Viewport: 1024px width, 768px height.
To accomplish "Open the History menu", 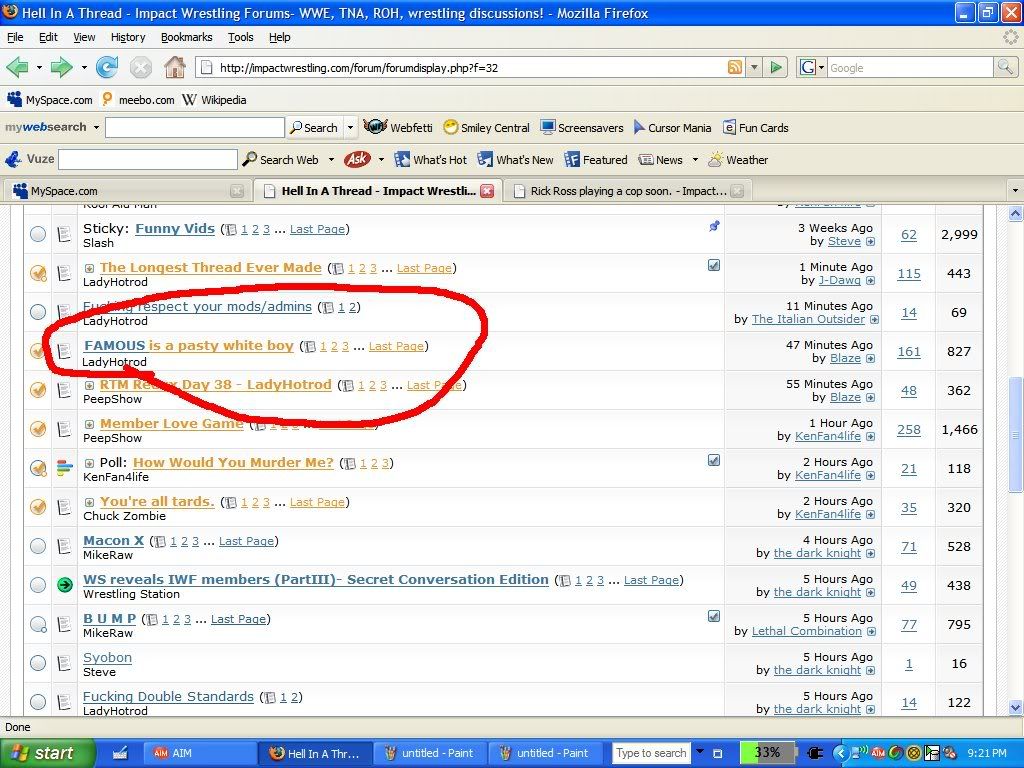I will pos(128,37).
